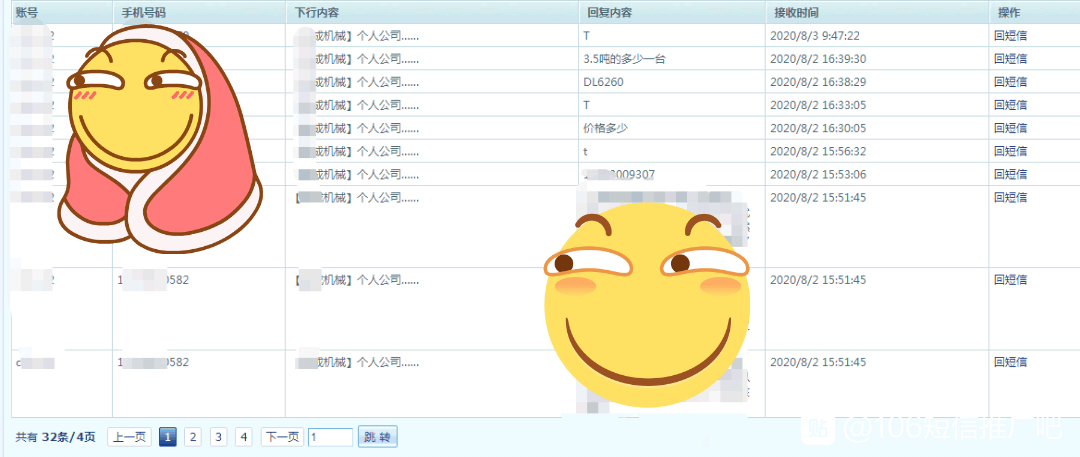The width and height of the screenshot is (1080, 457).
Task: Click the 接收时间 column header
Action: [796, 13]
